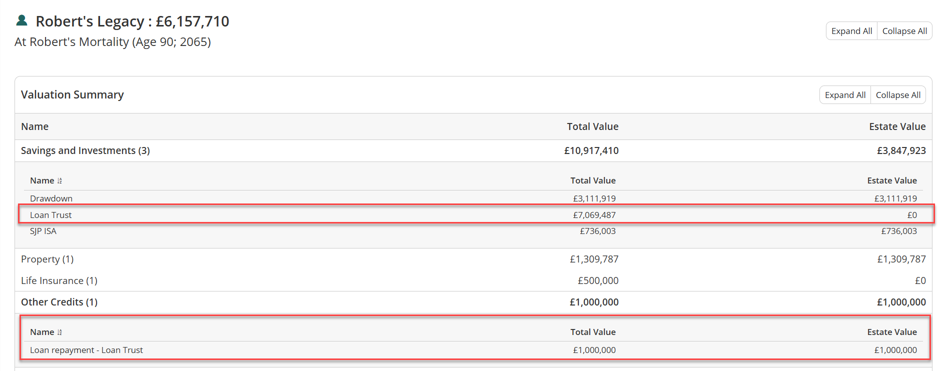Click SJP ISA total value £736,003
This screenshot has height=371, width=940.
[598, 231]
